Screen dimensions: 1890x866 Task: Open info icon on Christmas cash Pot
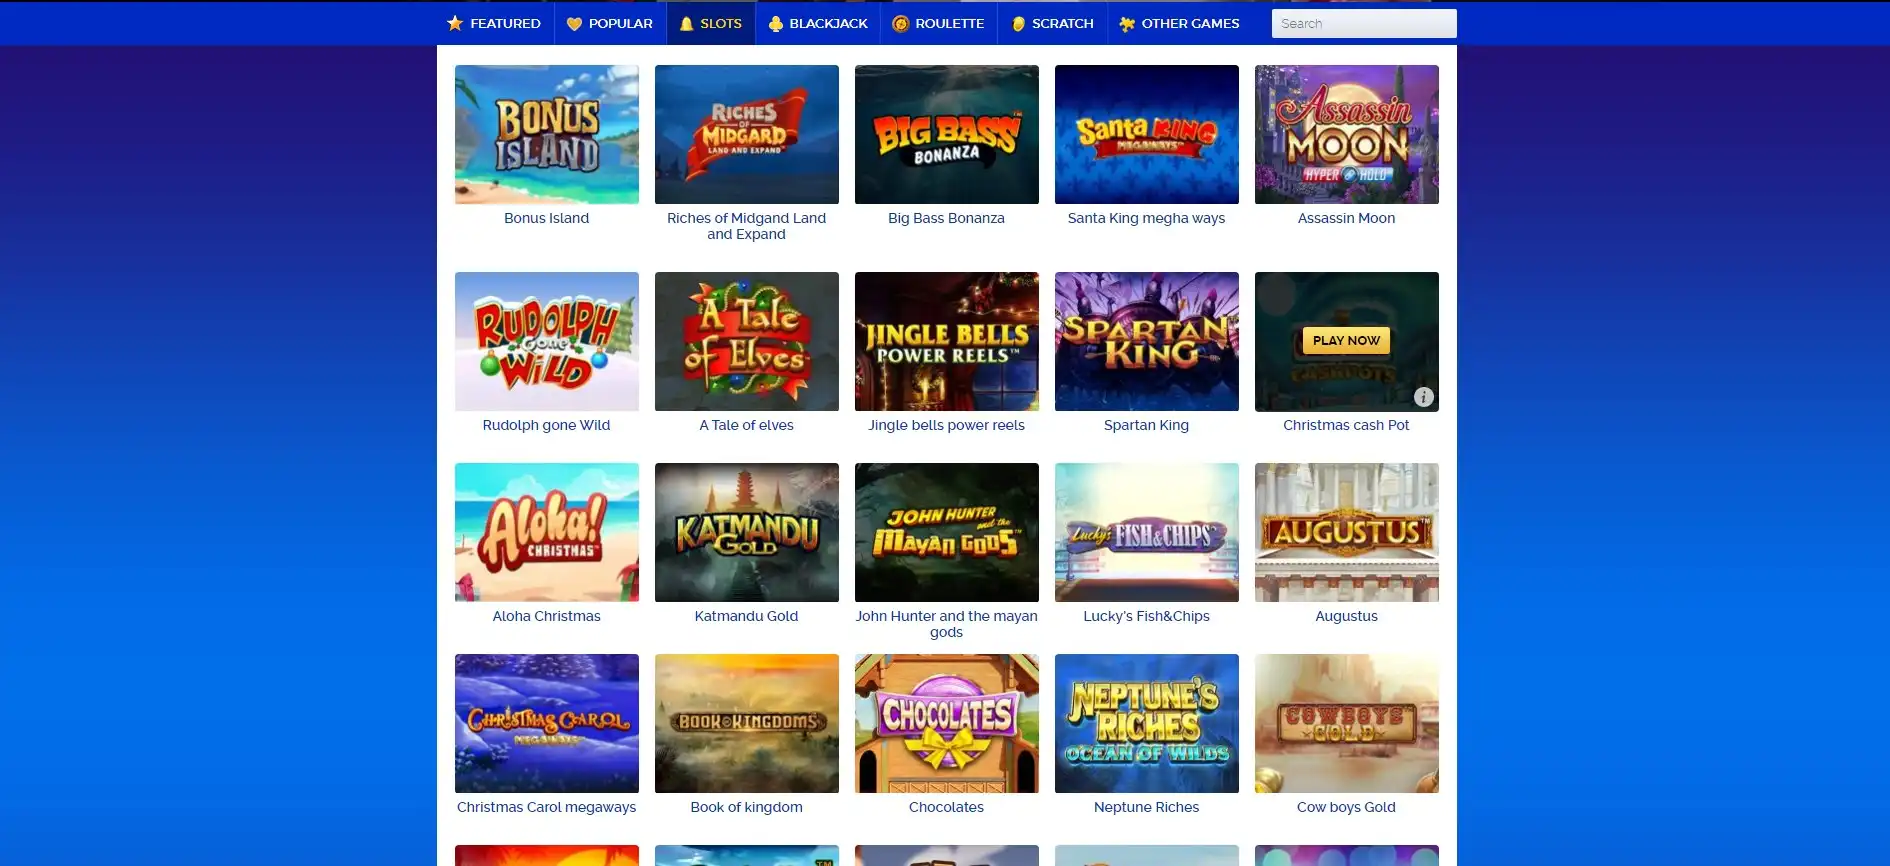pyautogui.click(x=1424, y=397)
